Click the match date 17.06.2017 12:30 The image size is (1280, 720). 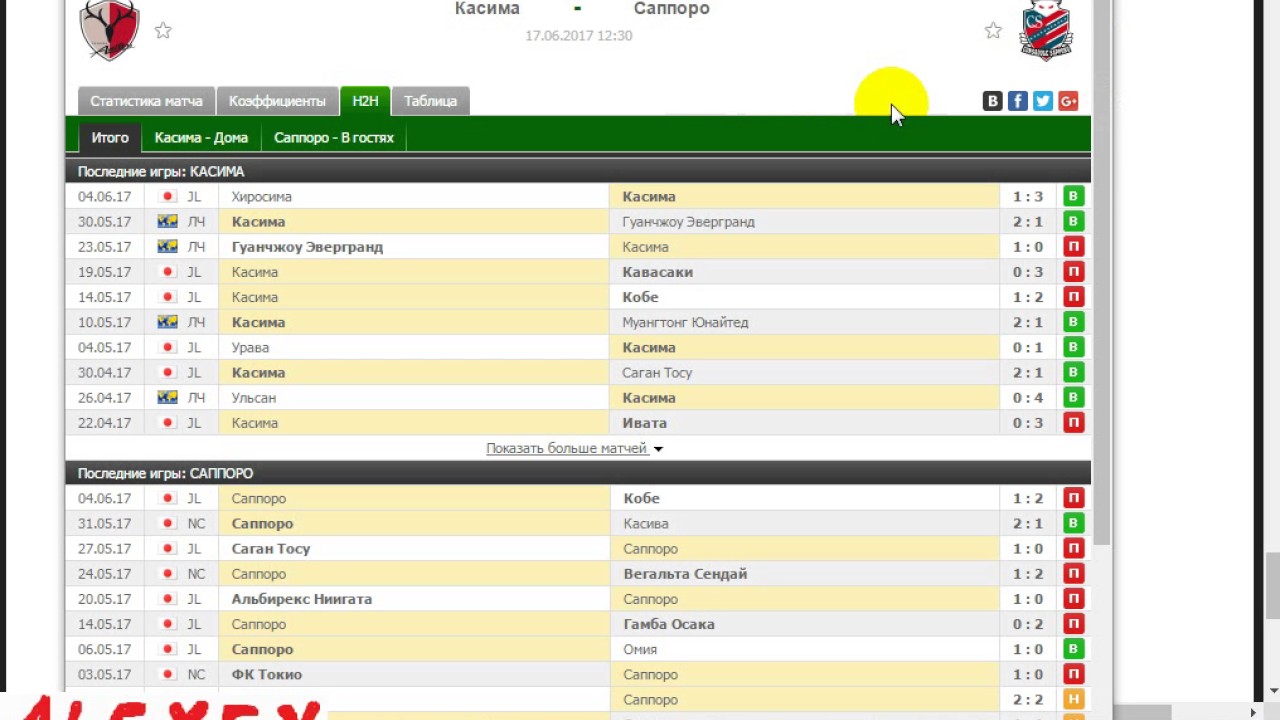[578, 36]
